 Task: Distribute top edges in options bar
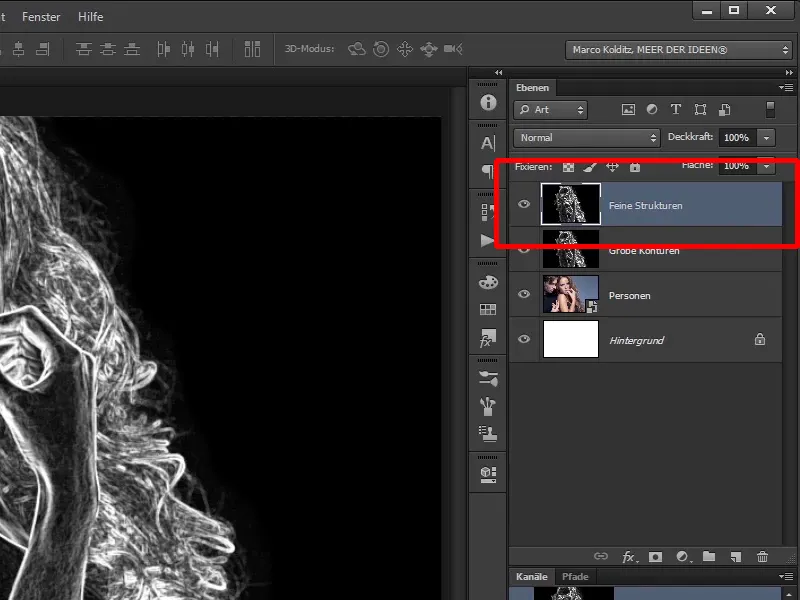point(84,49)
